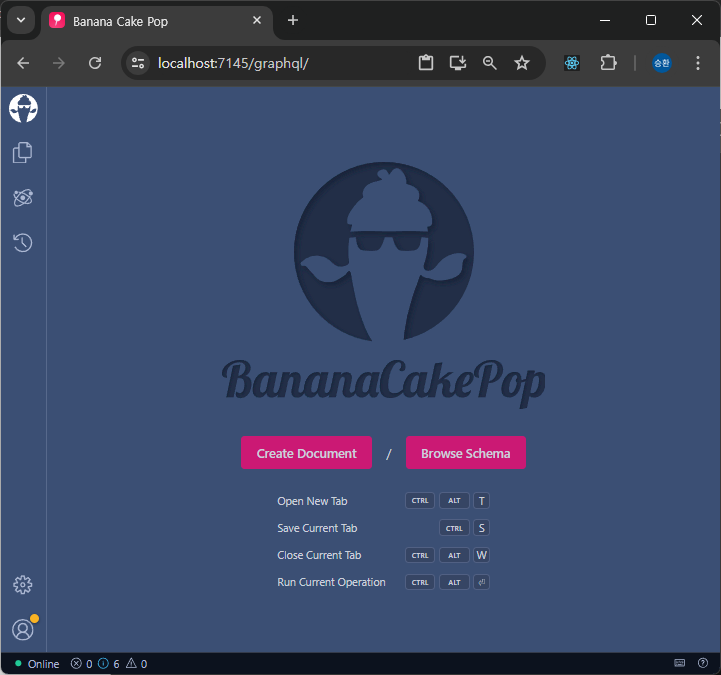
Task: Close the Banana Cake Pop tab
Action: 257,20
